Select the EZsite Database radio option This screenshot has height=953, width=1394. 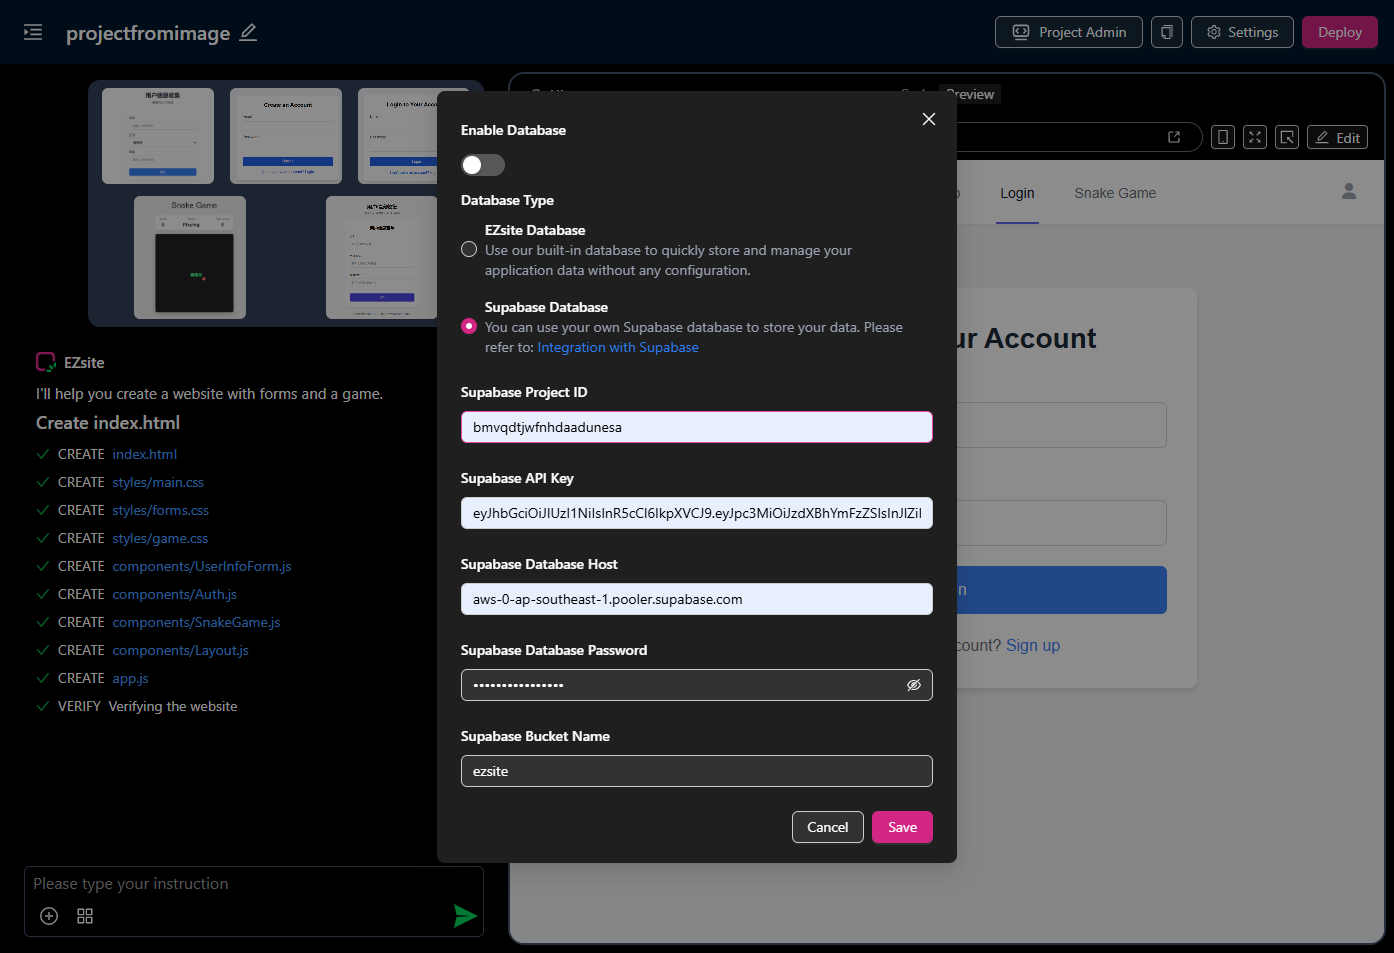(469, 249)
